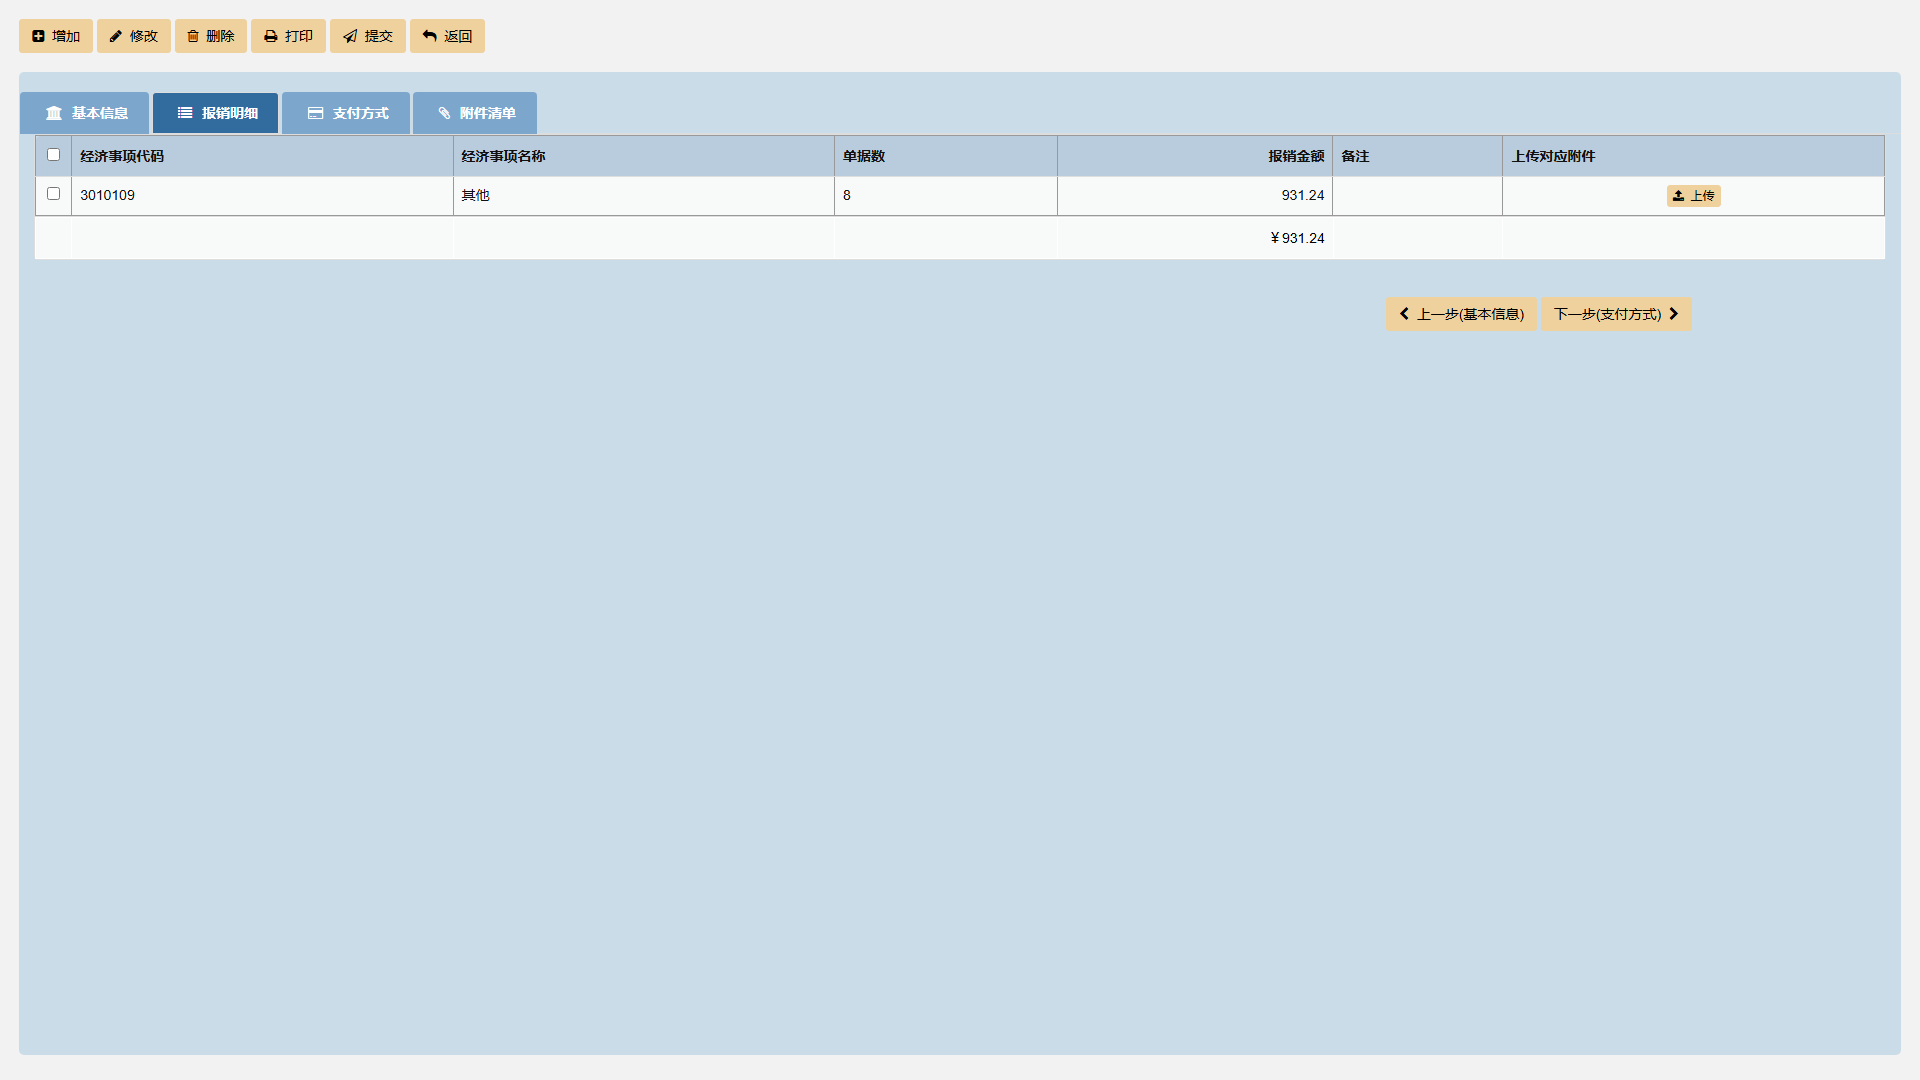Image resolution: width=1920 pixels, height=1080 pixels.
Task: Click the 931.24 amount cell in the row
Action: (1195, 196)
